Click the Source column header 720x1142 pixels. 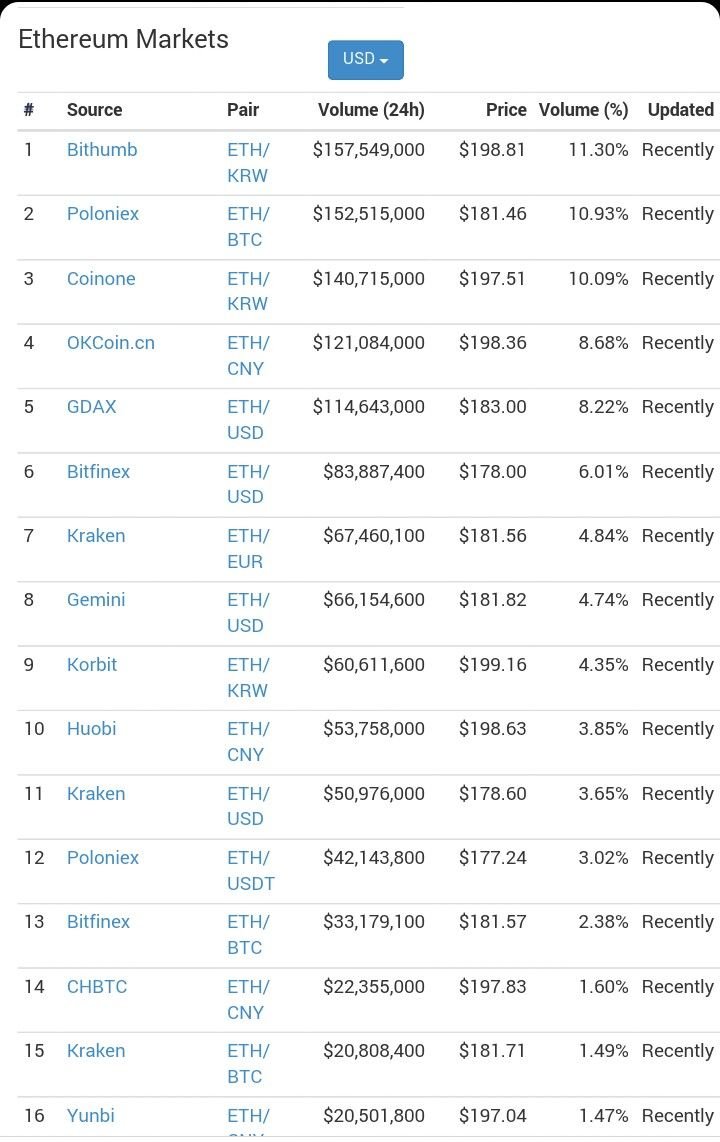pyautogui.click(x=94, y=110)
